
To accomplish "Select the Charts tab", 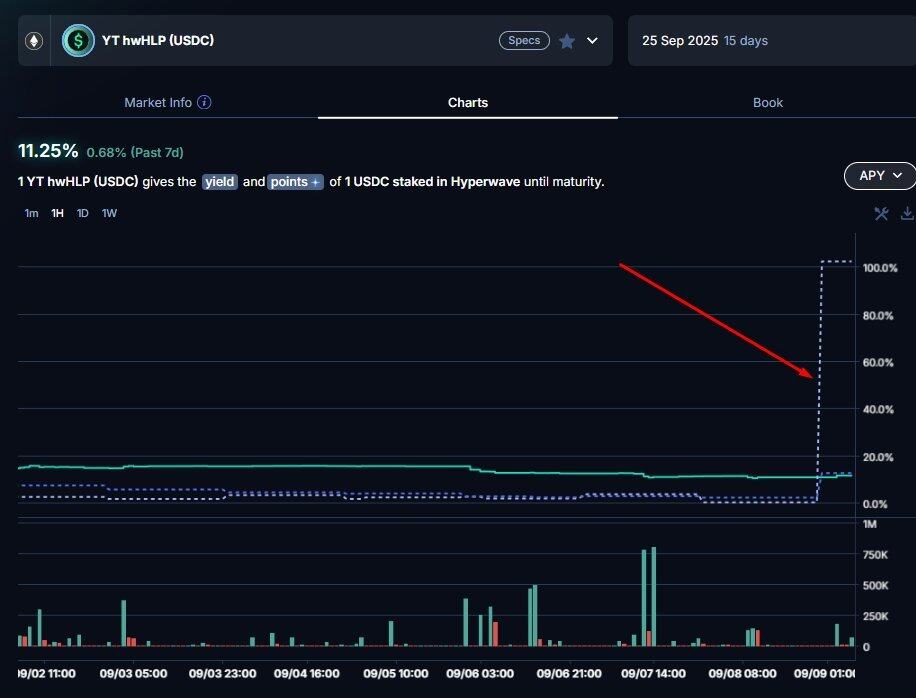I will pyautogui.click(x=468, y=102).
